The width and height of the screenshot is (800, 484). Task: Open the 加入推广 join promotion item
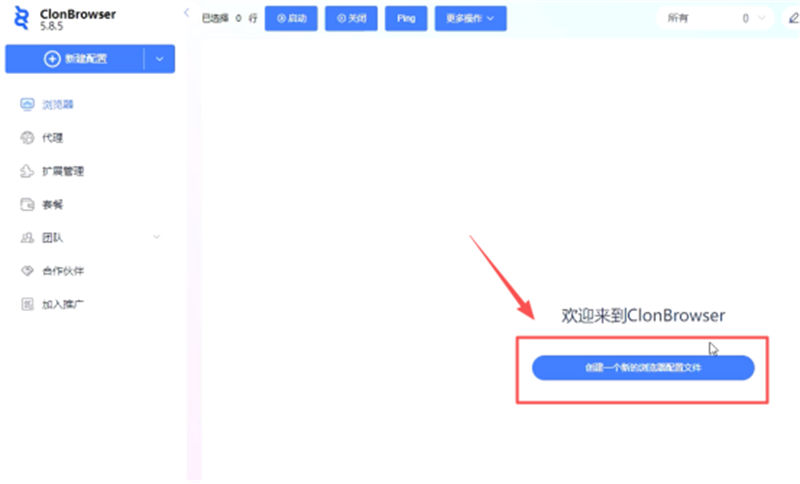click(63, 304)
